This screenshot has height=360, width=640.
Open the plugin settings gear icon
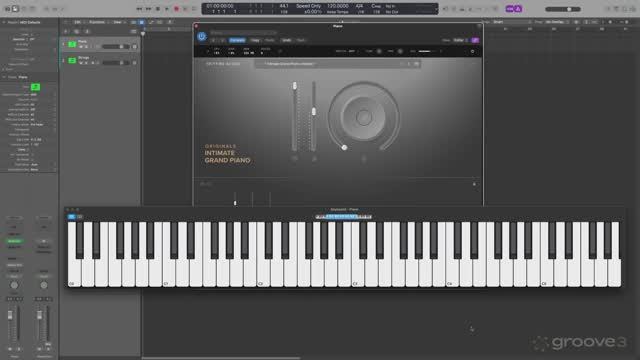[x=473, y=51]
